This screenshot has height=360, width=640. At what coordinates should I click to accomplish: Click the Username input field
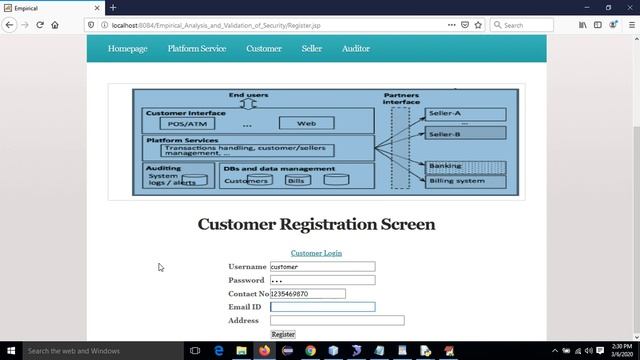click(x=322, y=267)
